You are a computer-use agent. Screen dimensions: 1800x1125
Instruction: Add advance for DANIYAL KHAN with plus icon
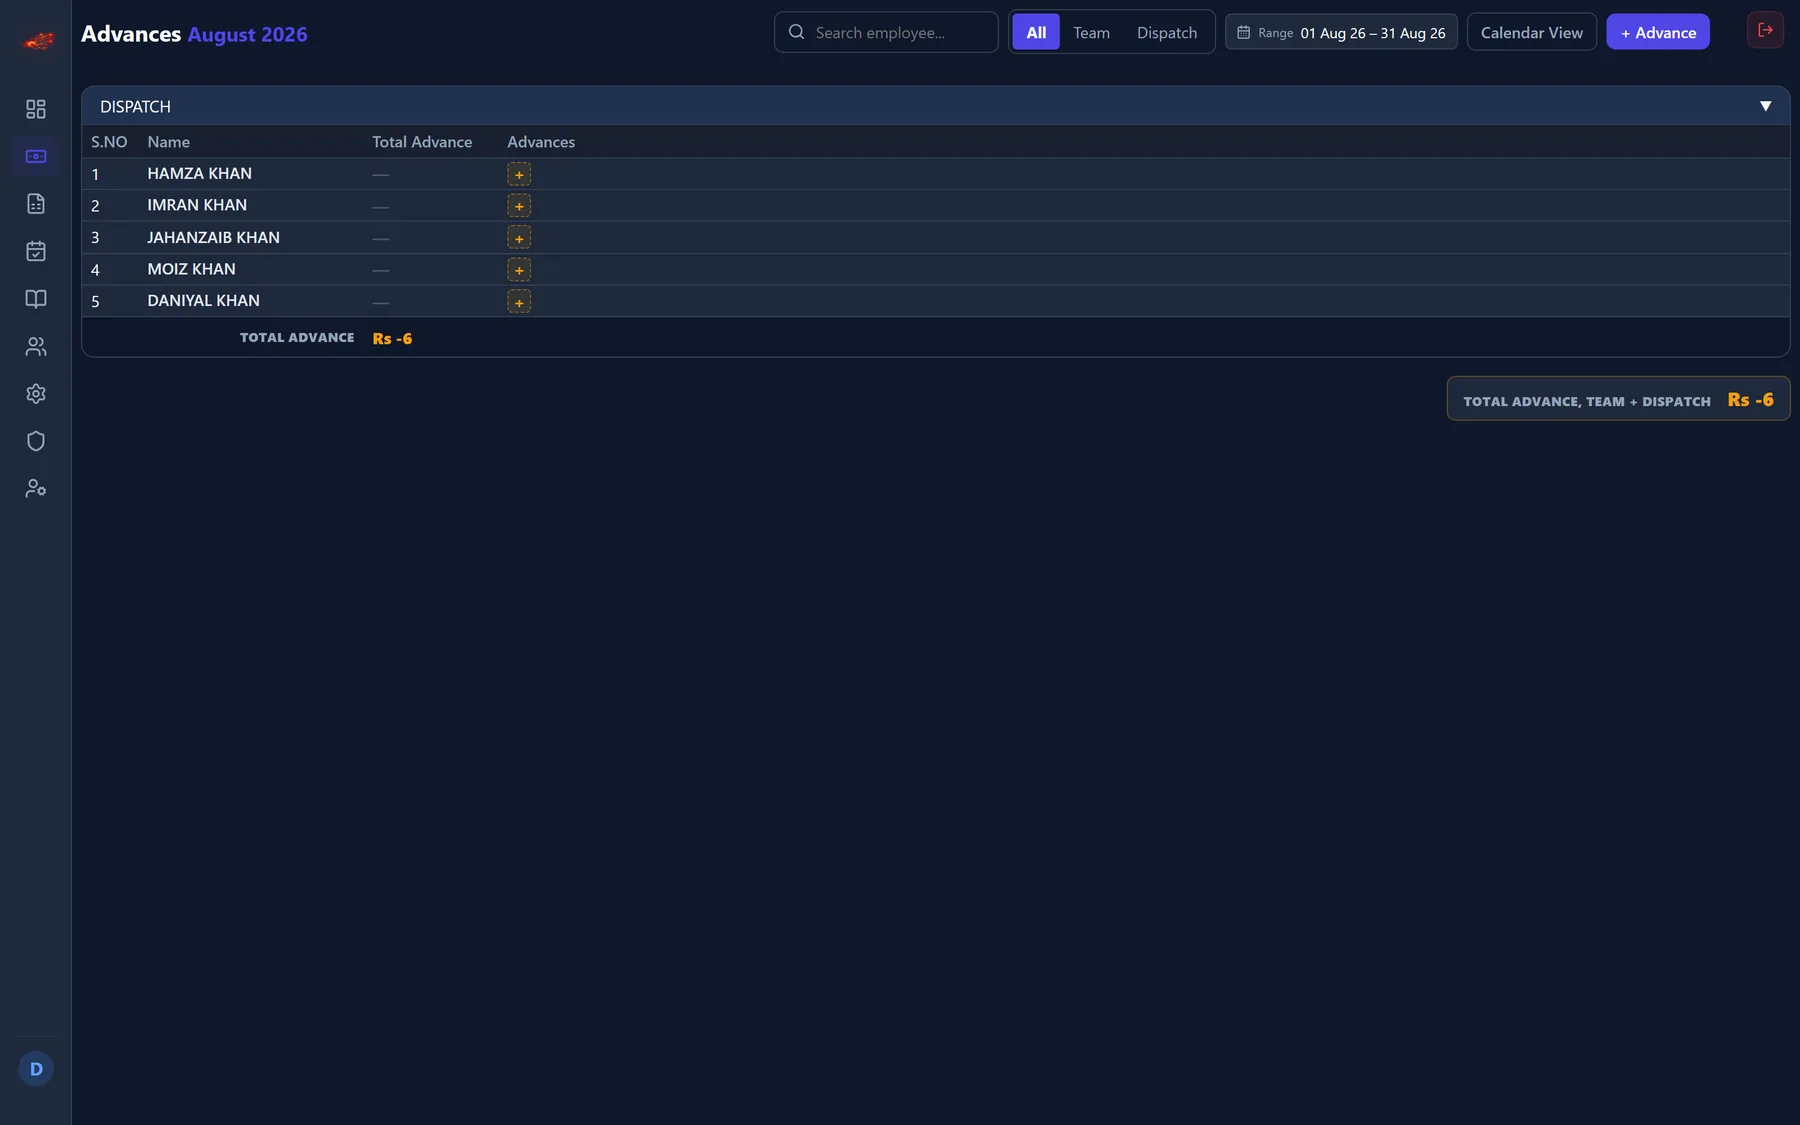tap(519, 302)
